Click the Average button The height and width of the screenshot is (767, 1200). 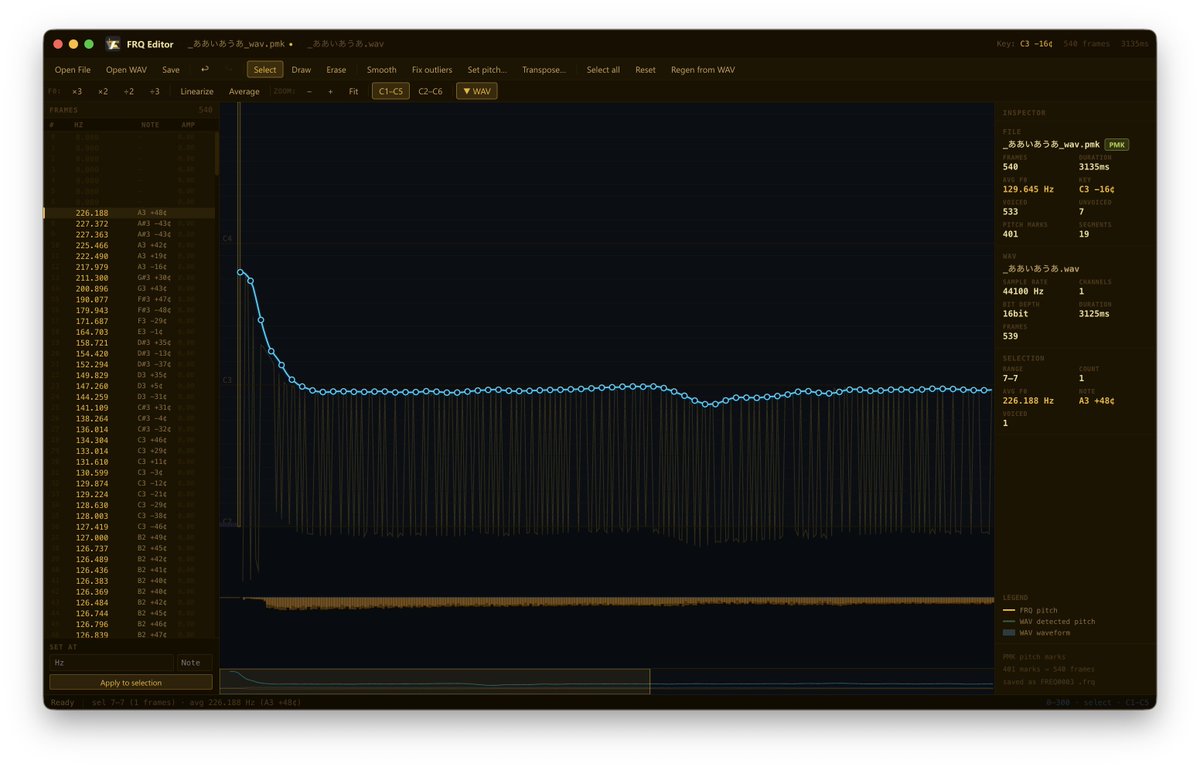pyautogui.click(x=244, y=91)
